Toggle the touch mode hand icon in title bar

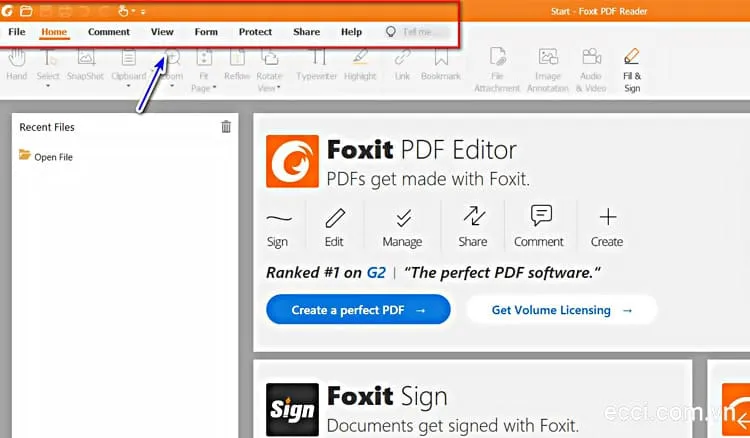click(x=123, y=11)
